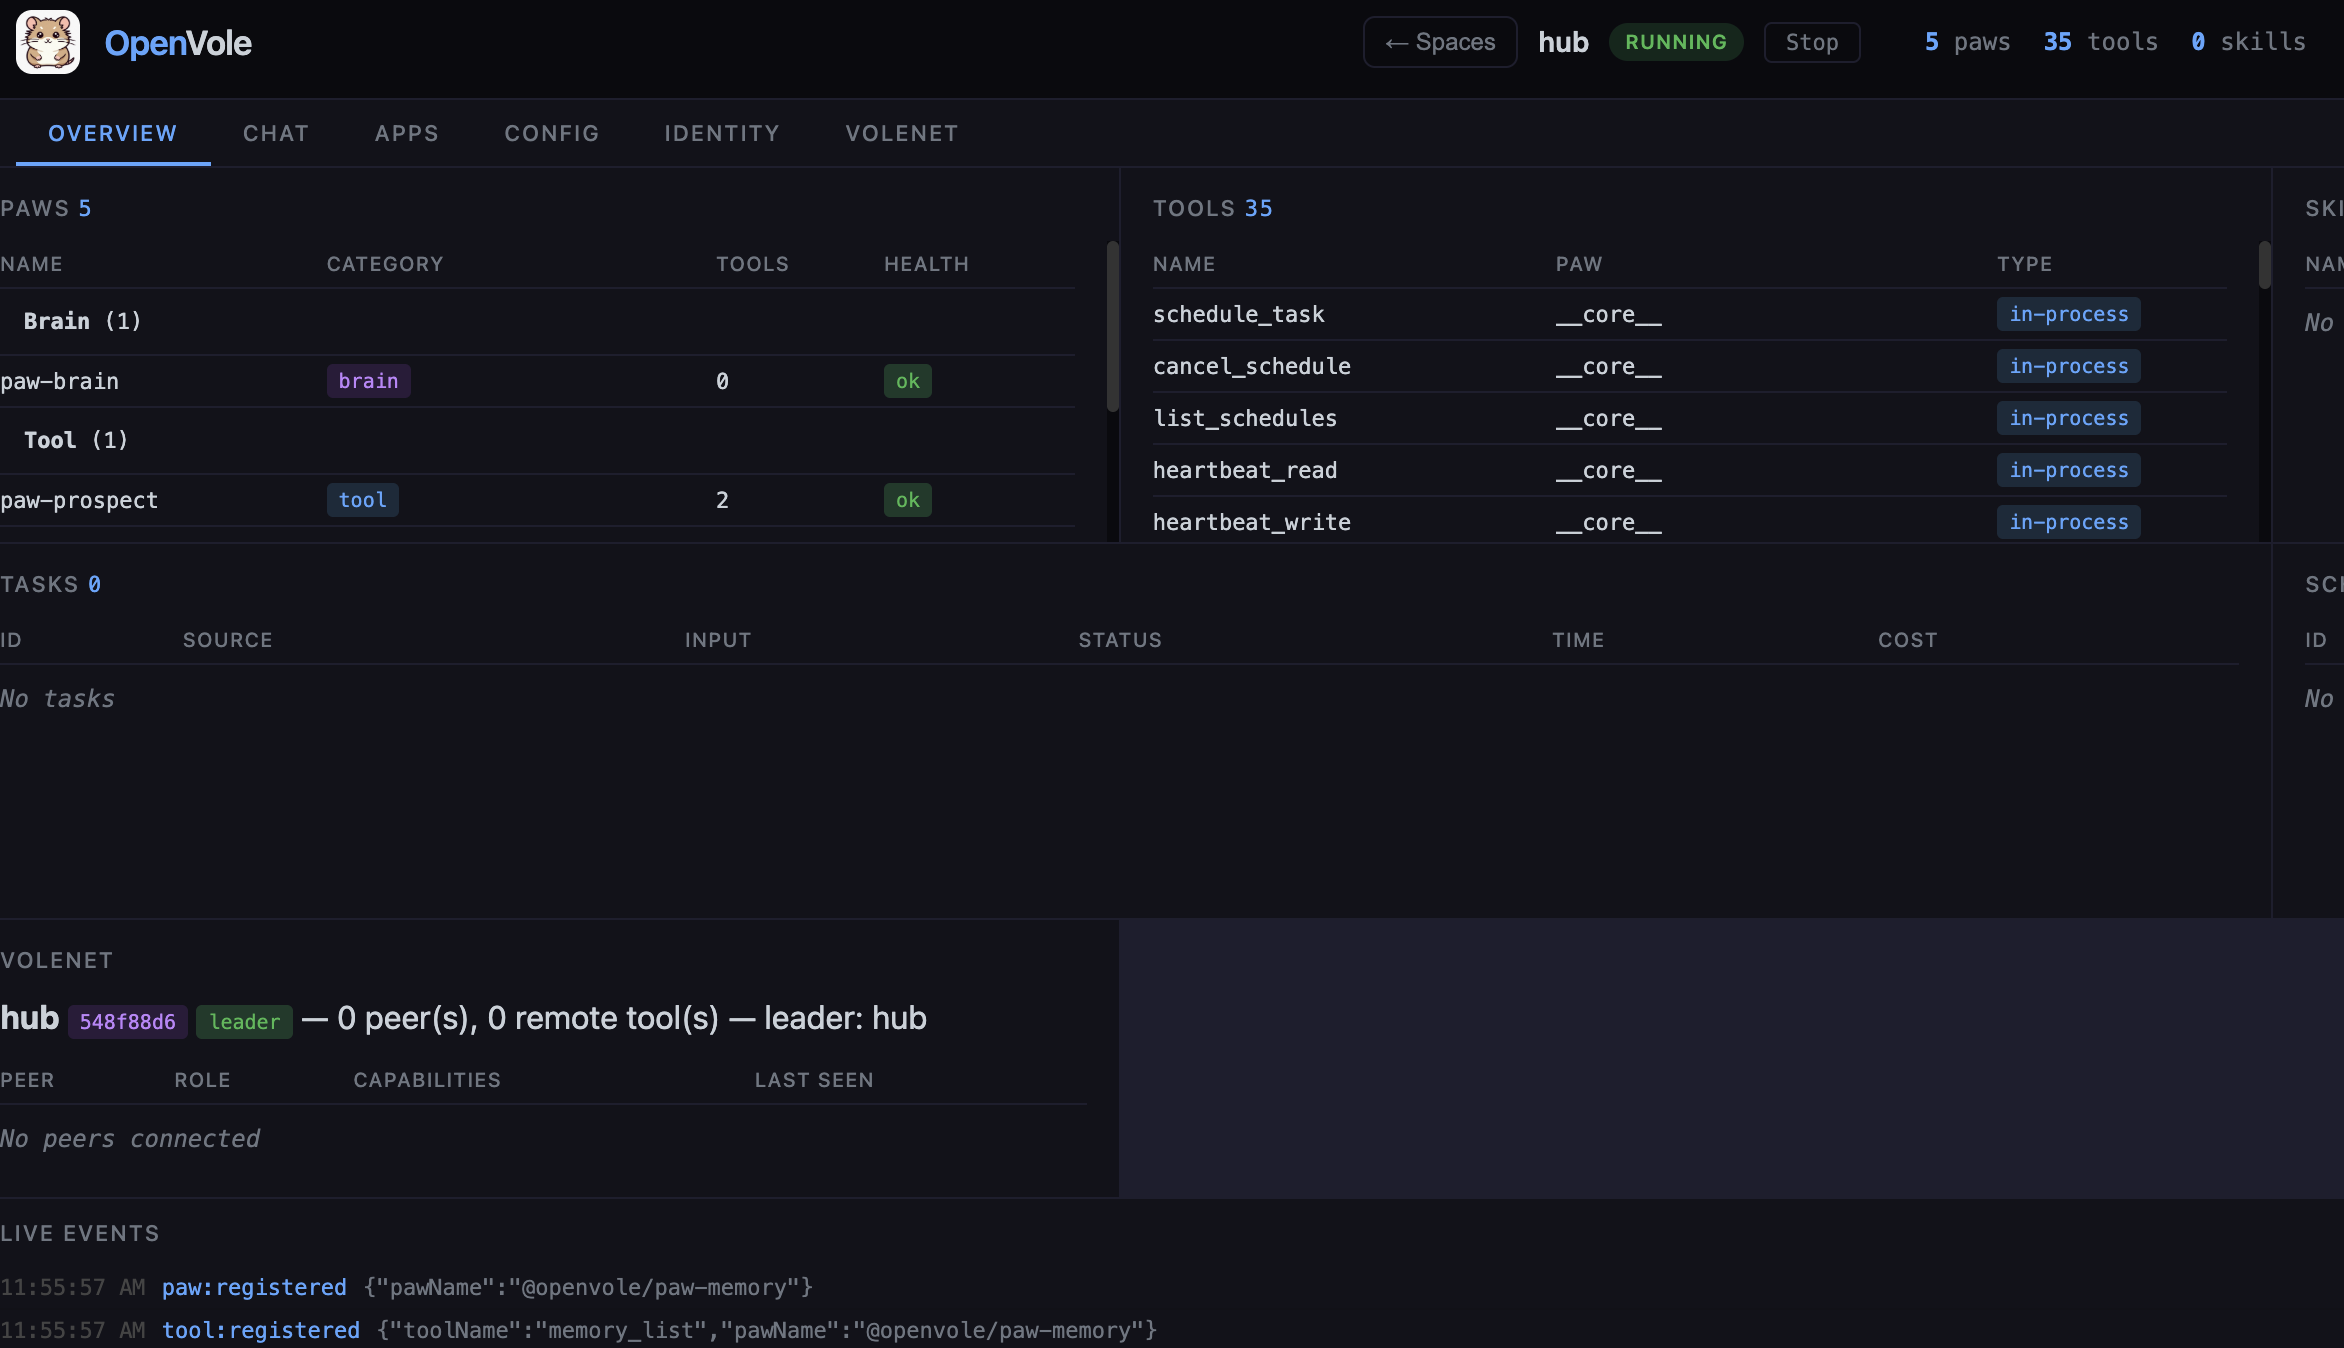This screenshot has height=1348, width=2344.
Task: Click the Tools PAW column header
Action: pyautogui.click(x=1579, y=264)
